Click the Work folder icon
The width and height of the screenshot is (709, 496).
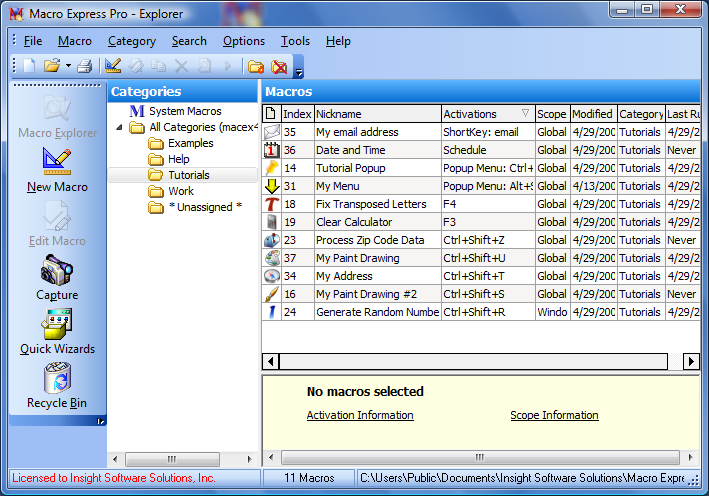click(x=156, y=192)
